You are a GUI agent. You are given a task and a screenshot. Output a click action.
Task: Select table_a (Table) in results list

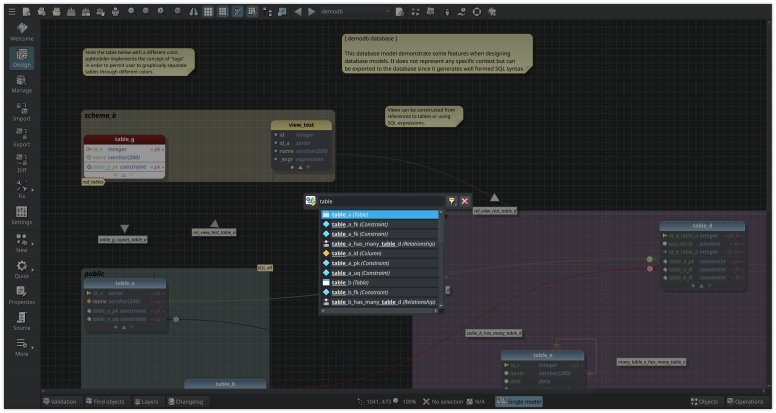380,214
